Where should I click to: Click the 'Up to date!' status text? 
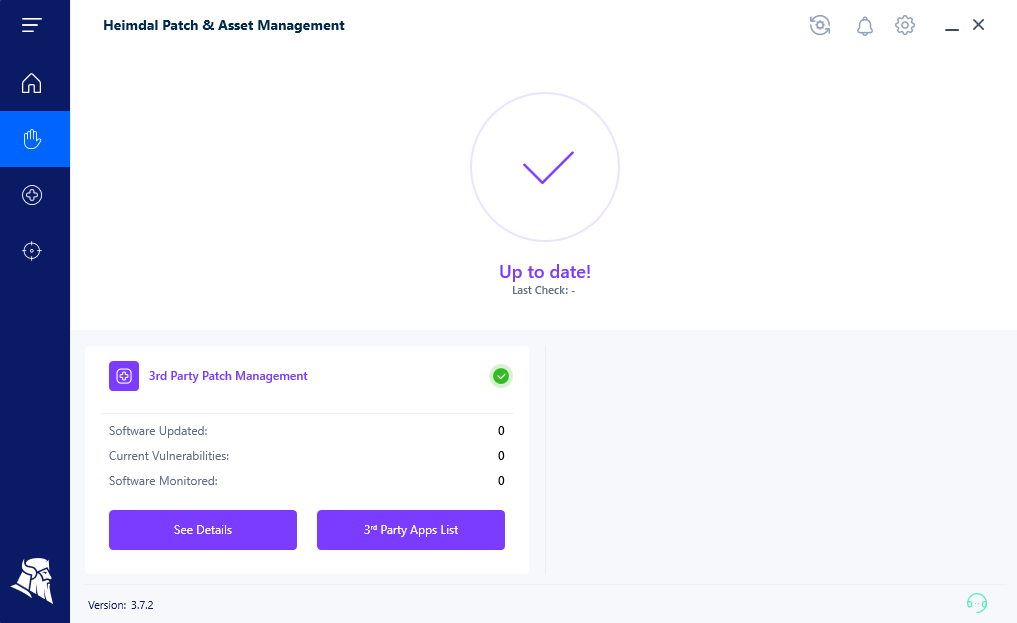point(545,272)
